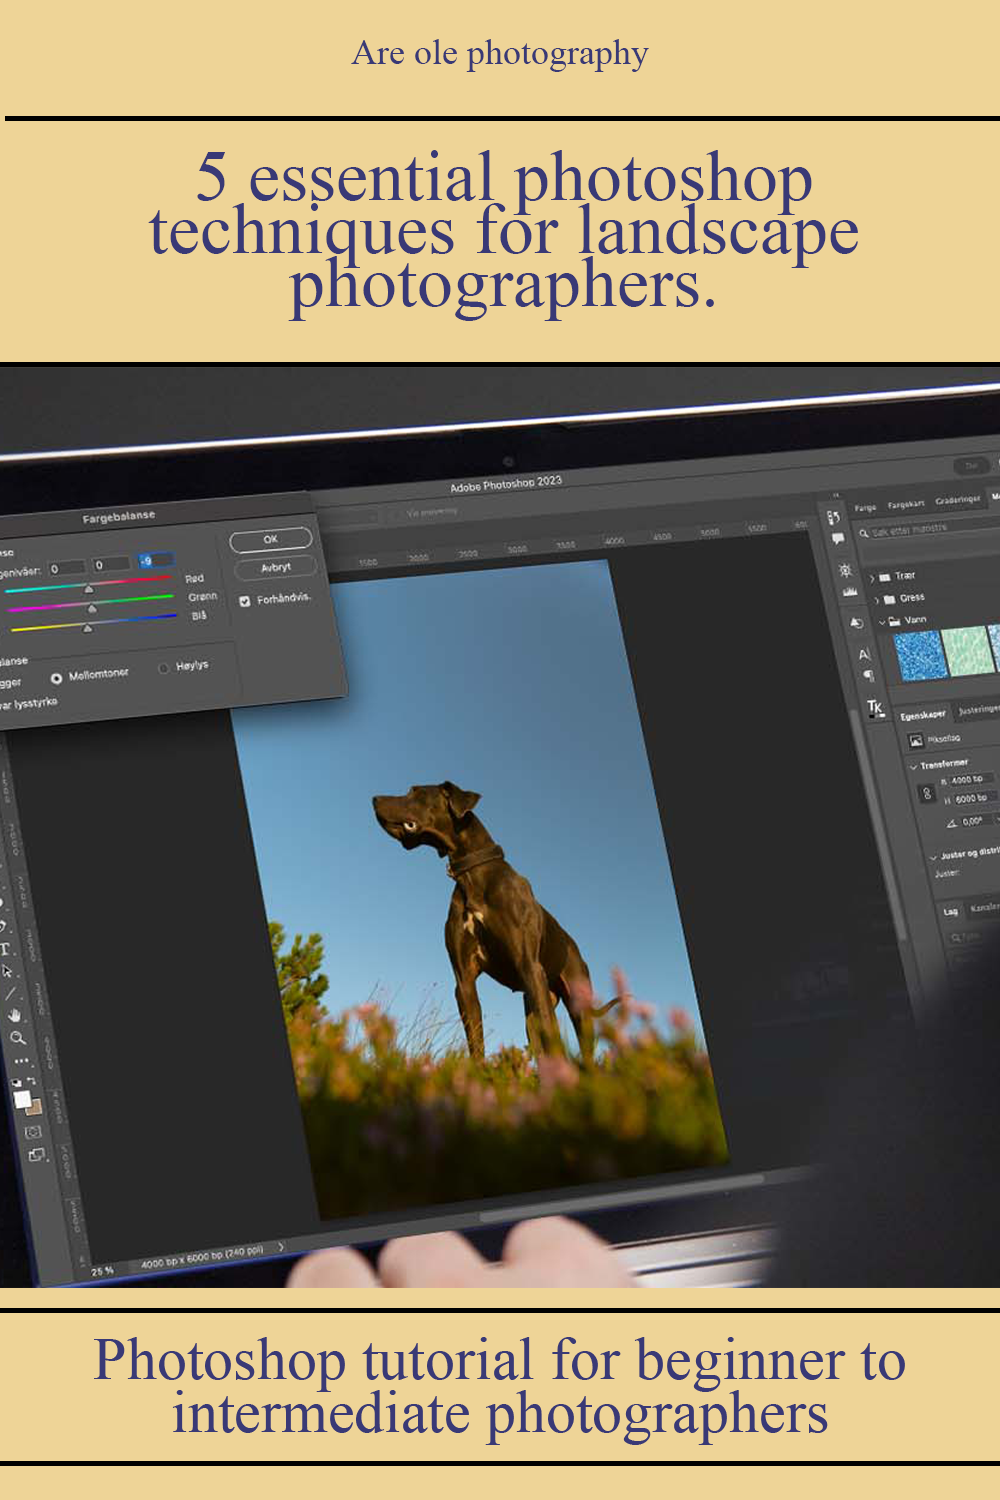Viewport: 1000px width, 1500px height.
Task: Select the blue water pattern thumbnail
Action: tap(921, 655)
